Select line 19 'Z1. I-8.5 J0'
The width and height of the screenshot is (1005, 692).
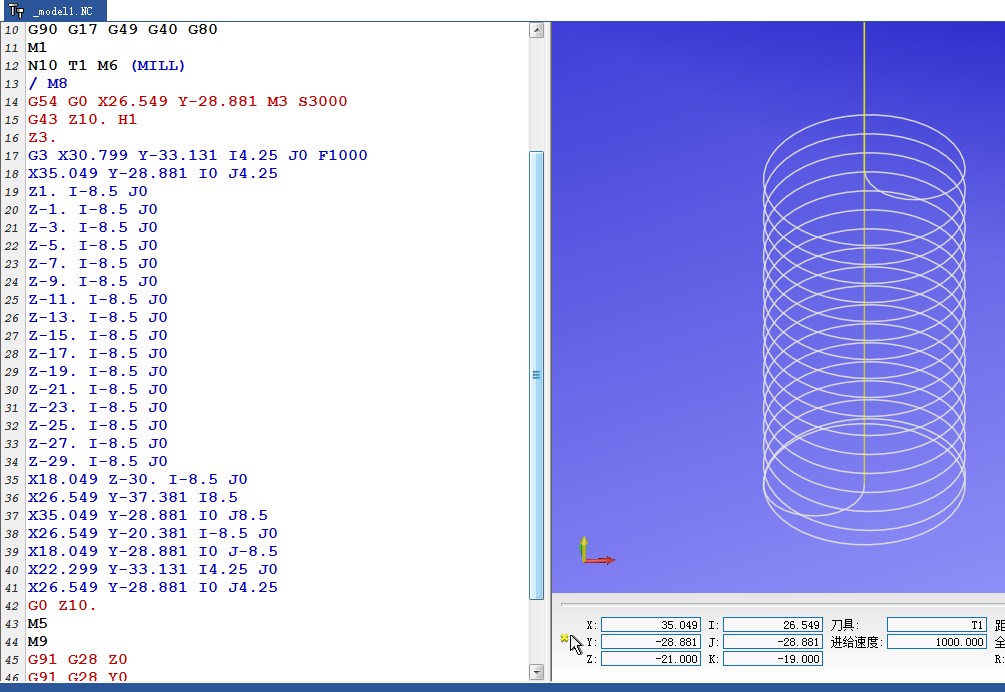point(88,191)
